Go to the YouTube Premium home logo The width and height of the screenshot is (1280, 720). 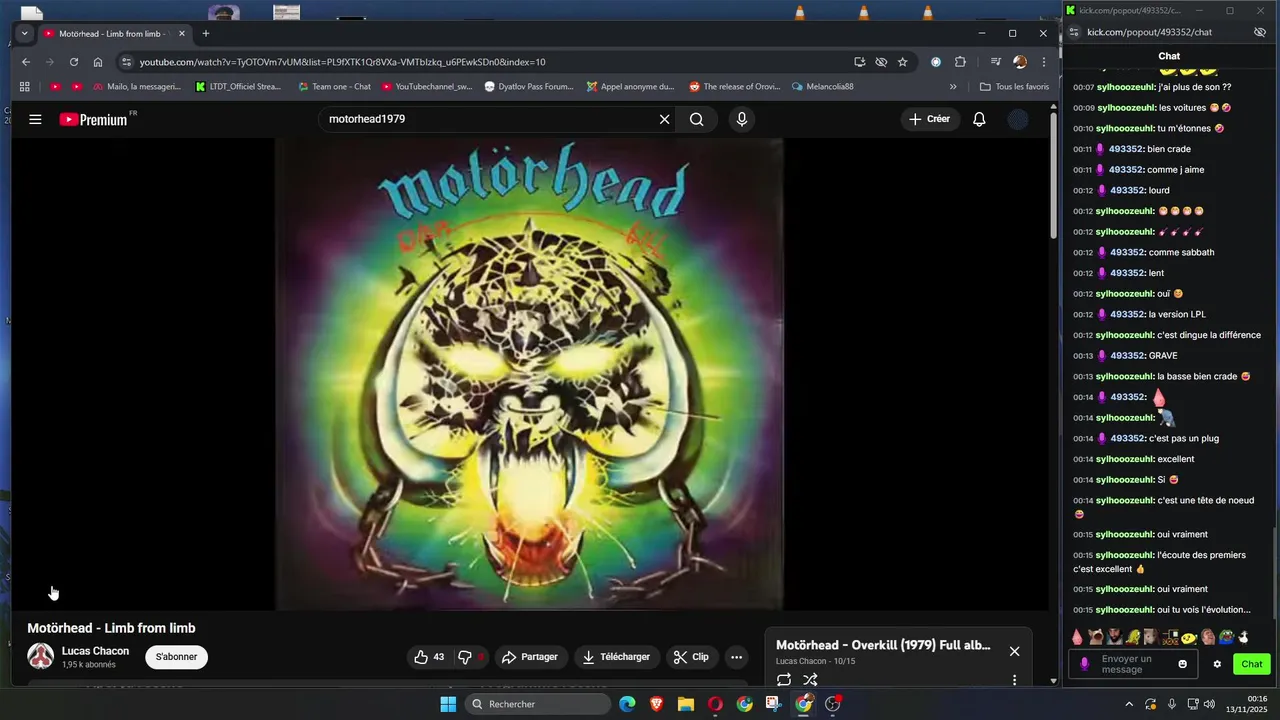[x=94, y=119]
